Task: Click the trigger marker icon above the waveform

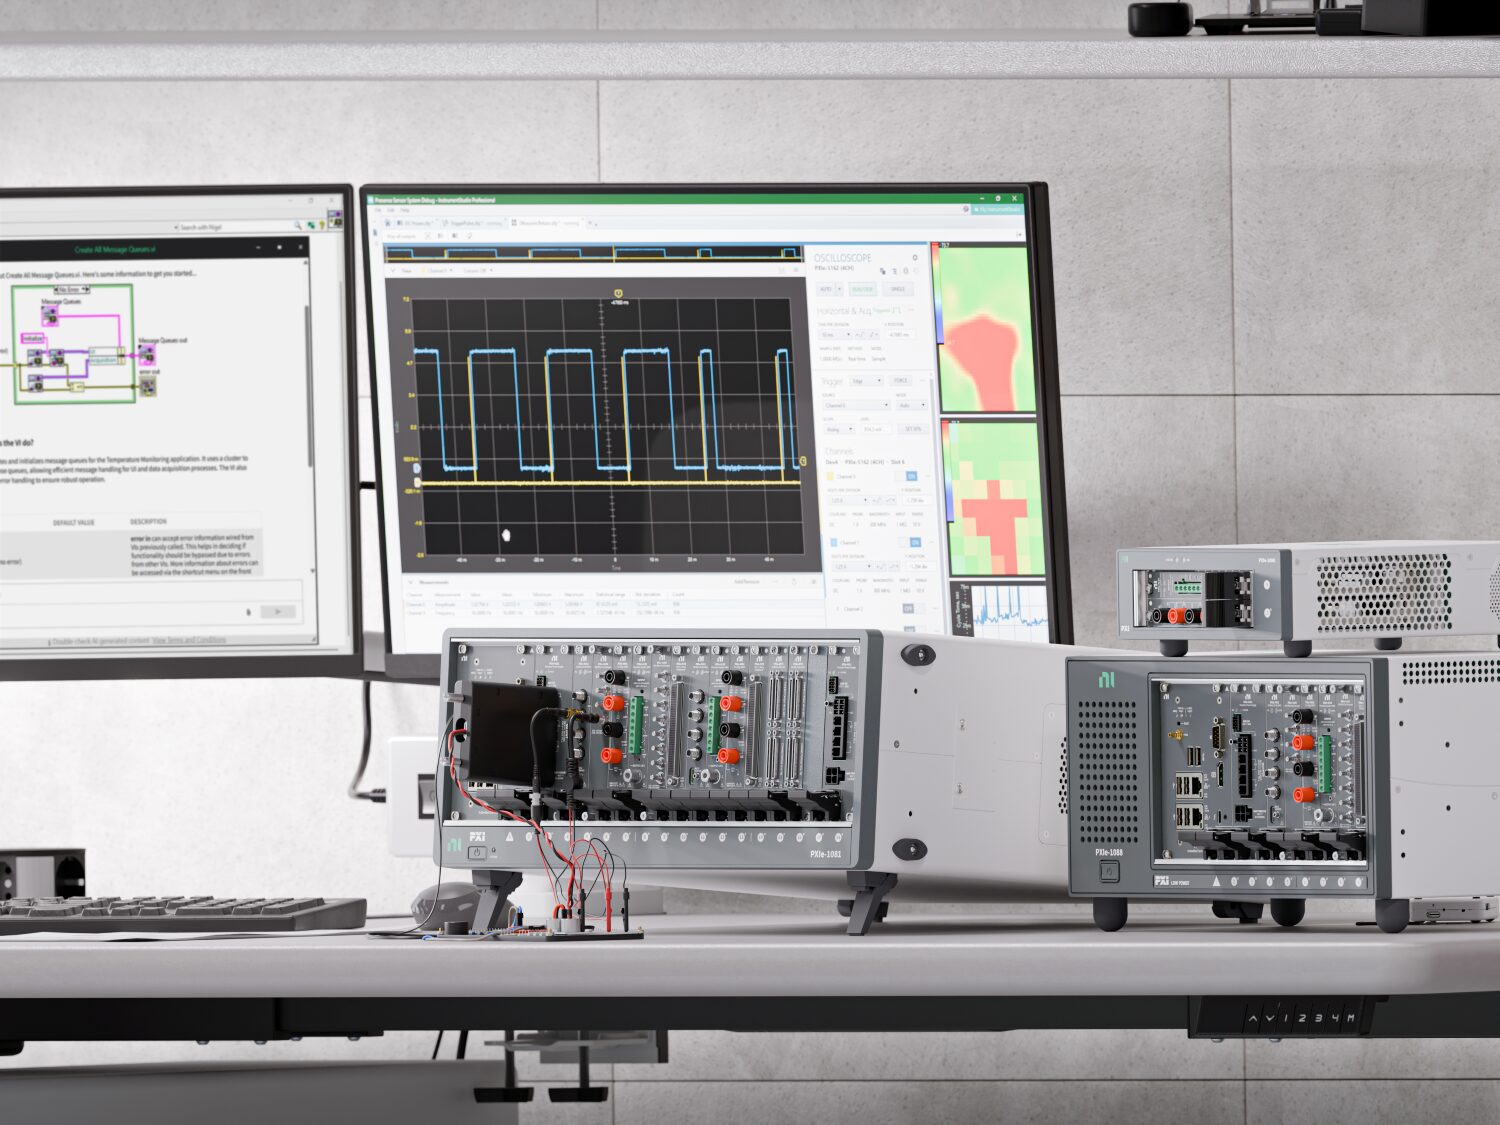Action: [617, 292]
